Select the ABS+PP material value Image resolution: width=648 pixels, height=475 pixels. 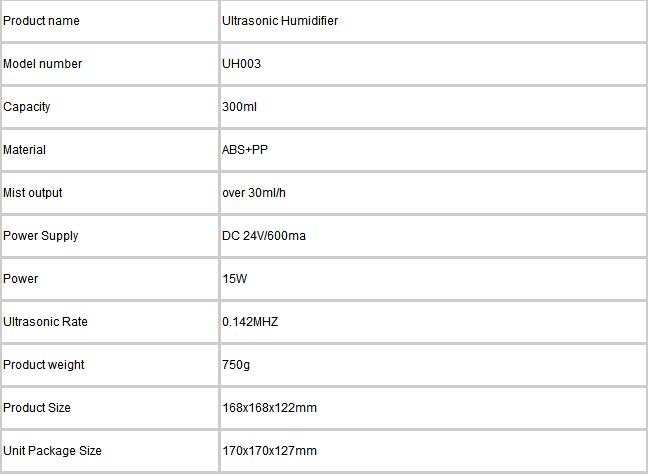click(245, 150)
